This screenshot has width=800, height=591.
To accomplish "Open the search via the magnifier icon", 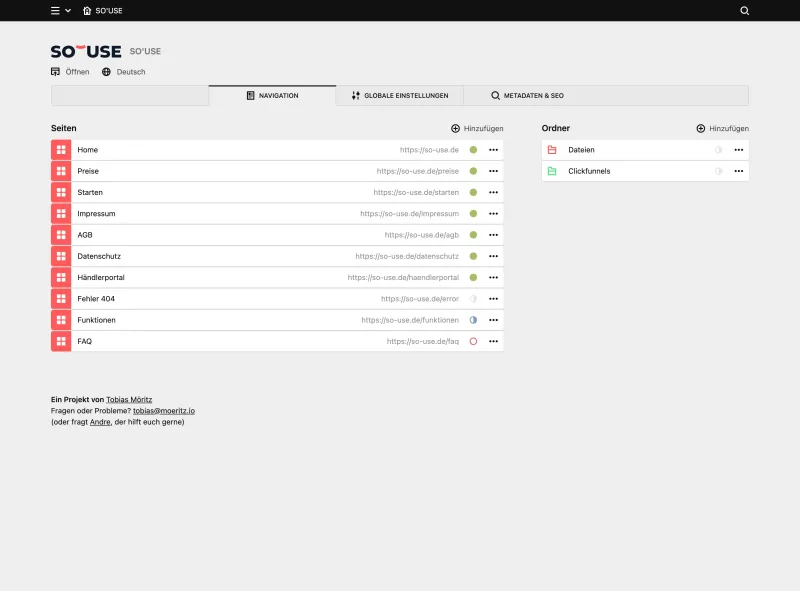I will point(745,11).
